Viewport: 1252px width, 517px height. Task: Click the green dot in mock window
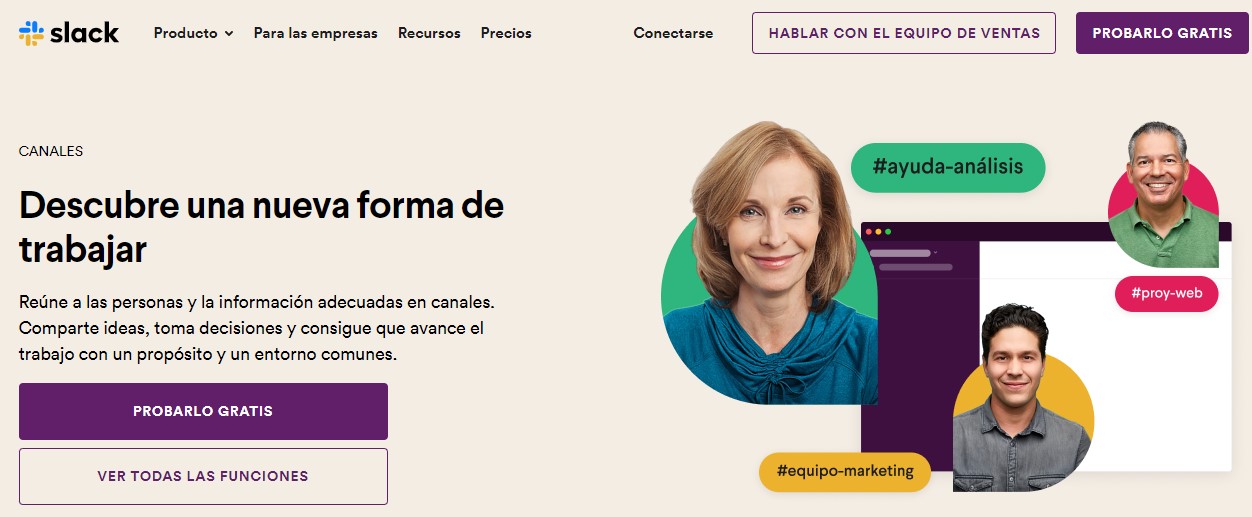[x=888, y=232]
